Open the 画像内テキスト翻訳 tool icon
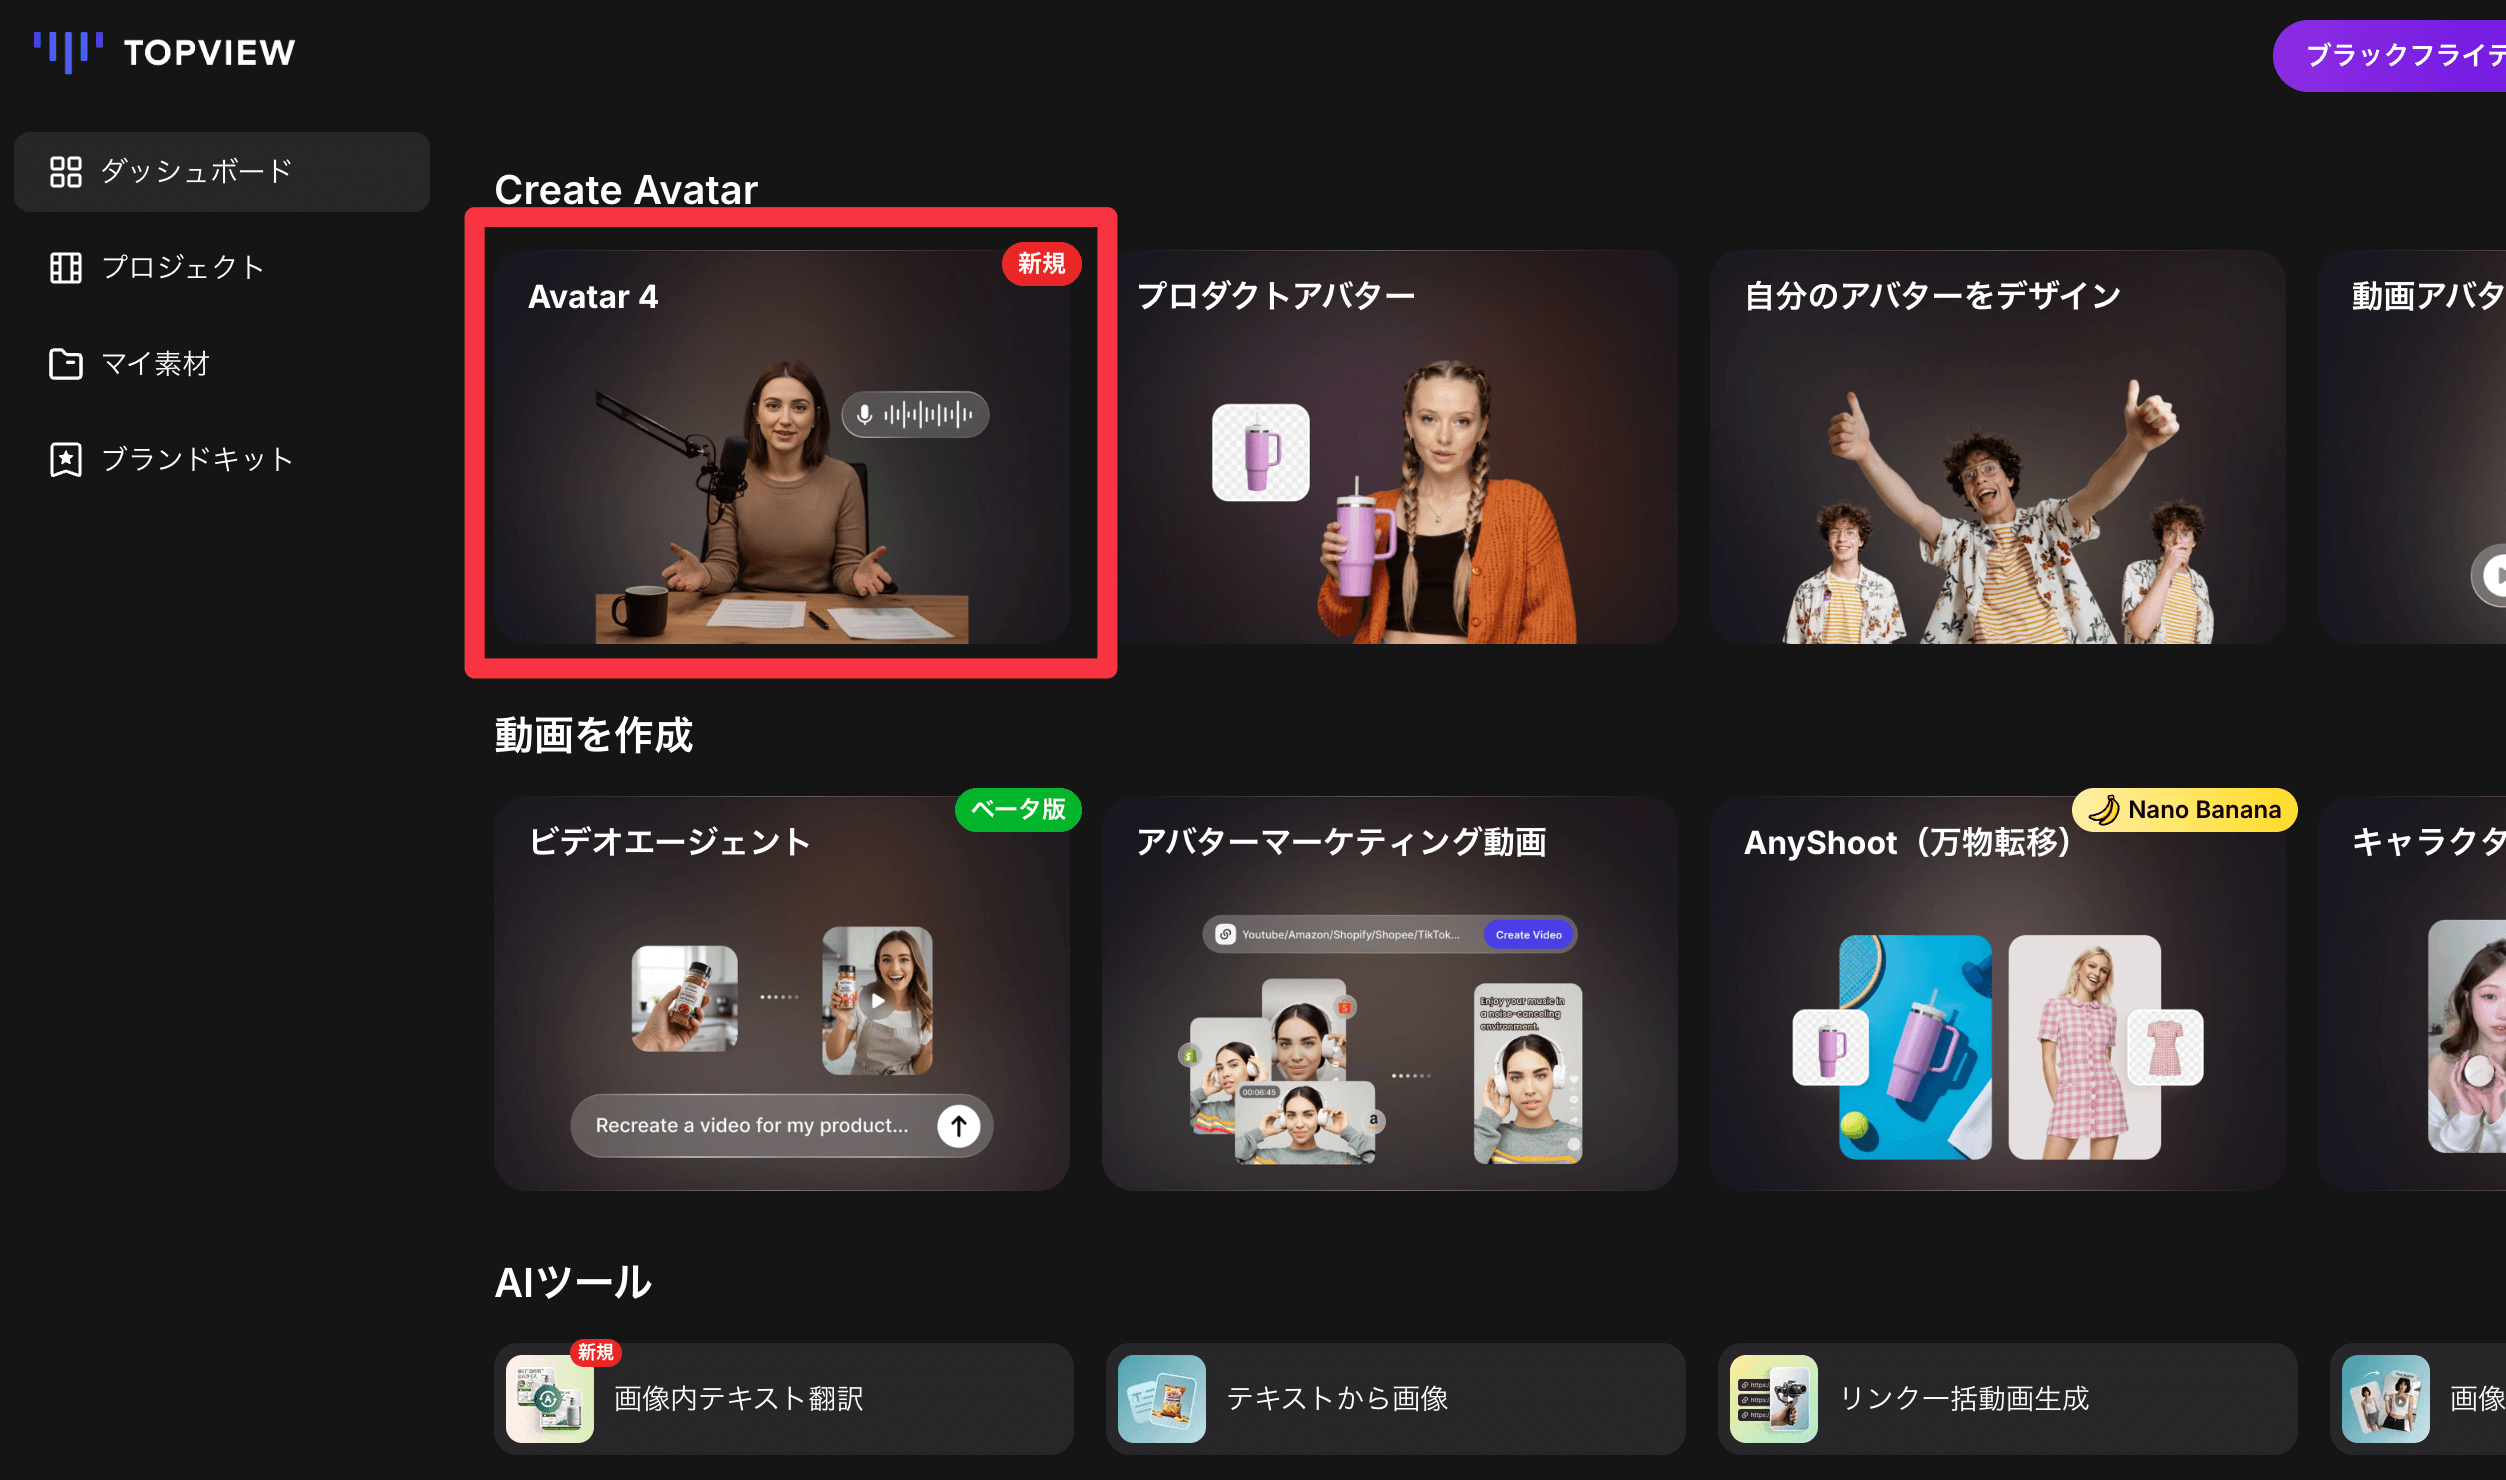 coord(549,1399)
